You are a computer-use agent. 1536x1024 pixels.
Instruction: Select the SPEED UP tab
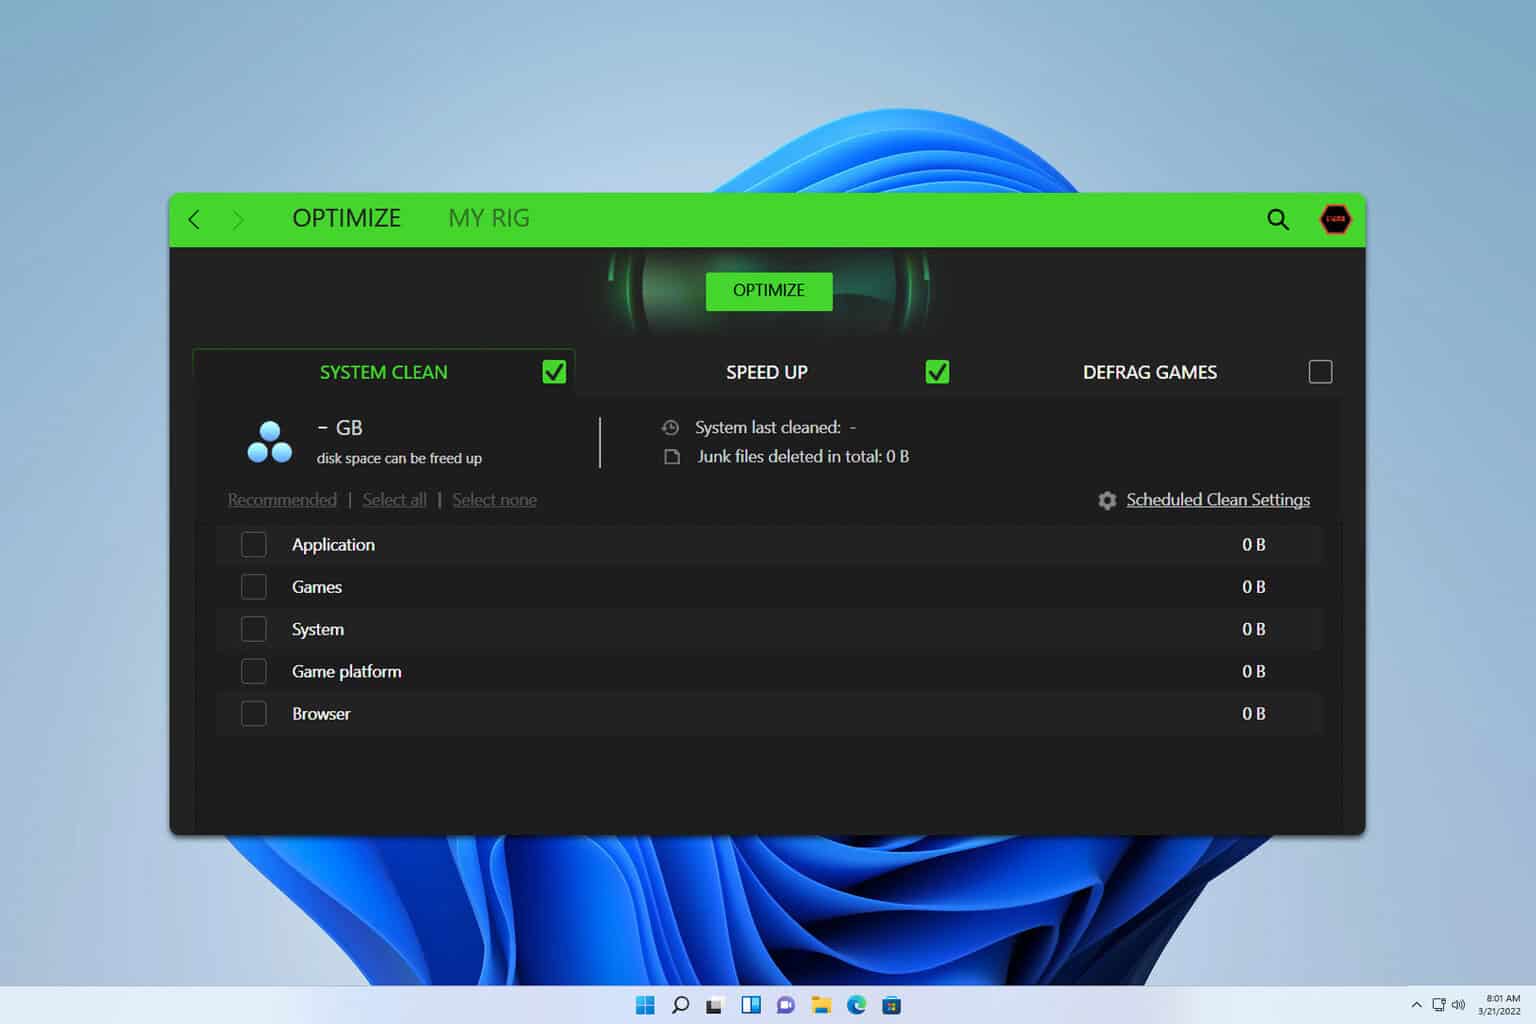tap(767, 372)
